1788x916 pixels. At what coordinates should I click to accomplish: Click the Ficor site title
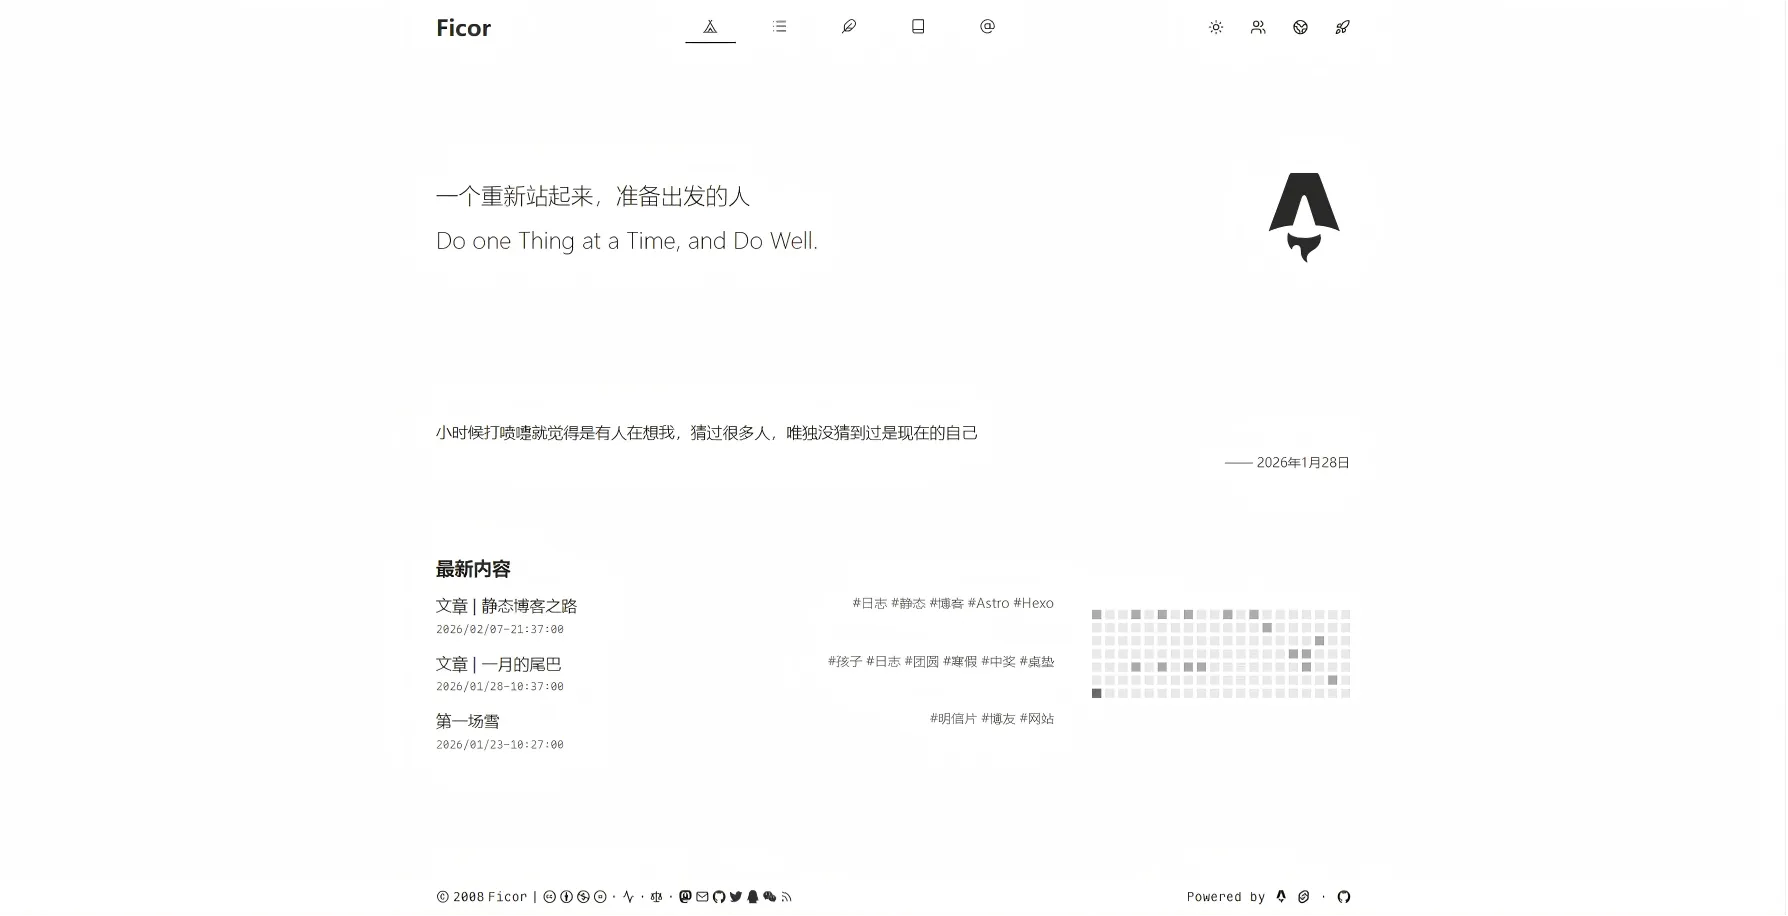pyautogui.click(x=463, y=28)
